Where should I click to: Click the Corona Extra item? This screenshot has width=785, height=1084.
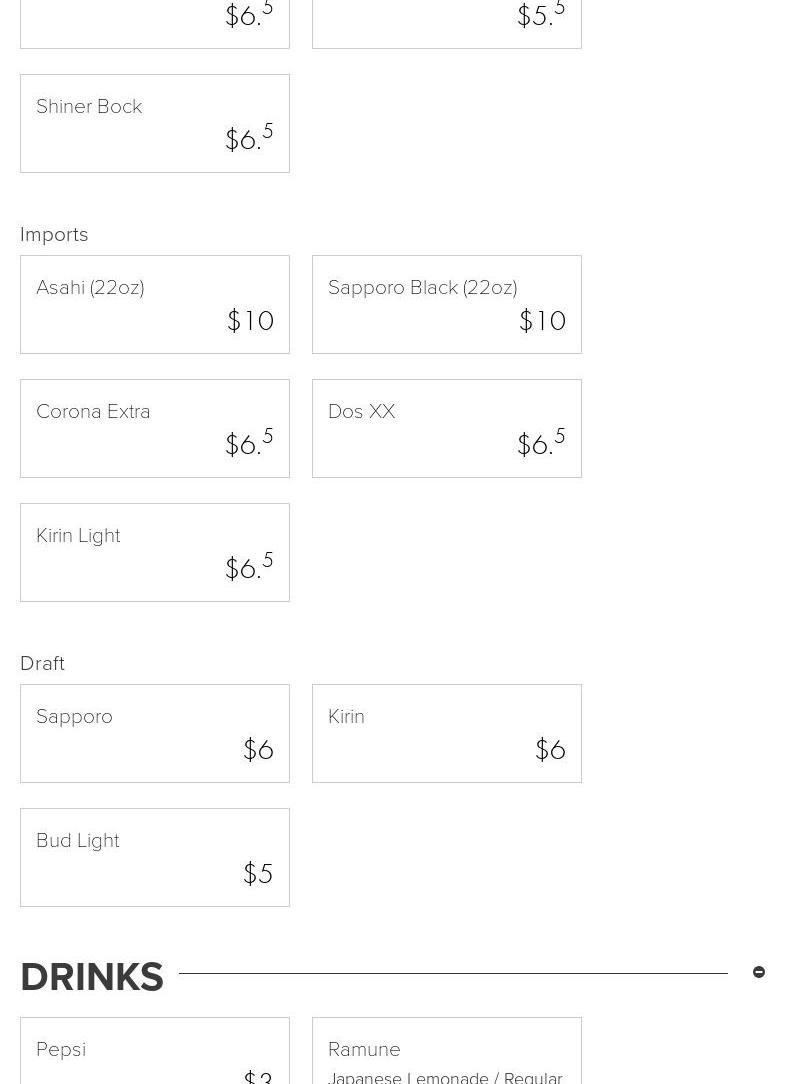154,428
